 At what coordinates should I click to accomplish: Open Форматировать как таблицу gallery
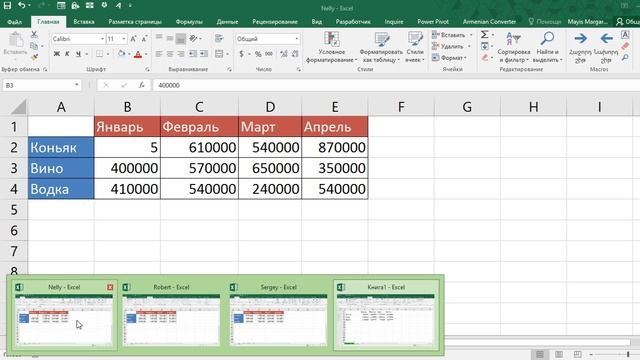[x=381, y=47]
